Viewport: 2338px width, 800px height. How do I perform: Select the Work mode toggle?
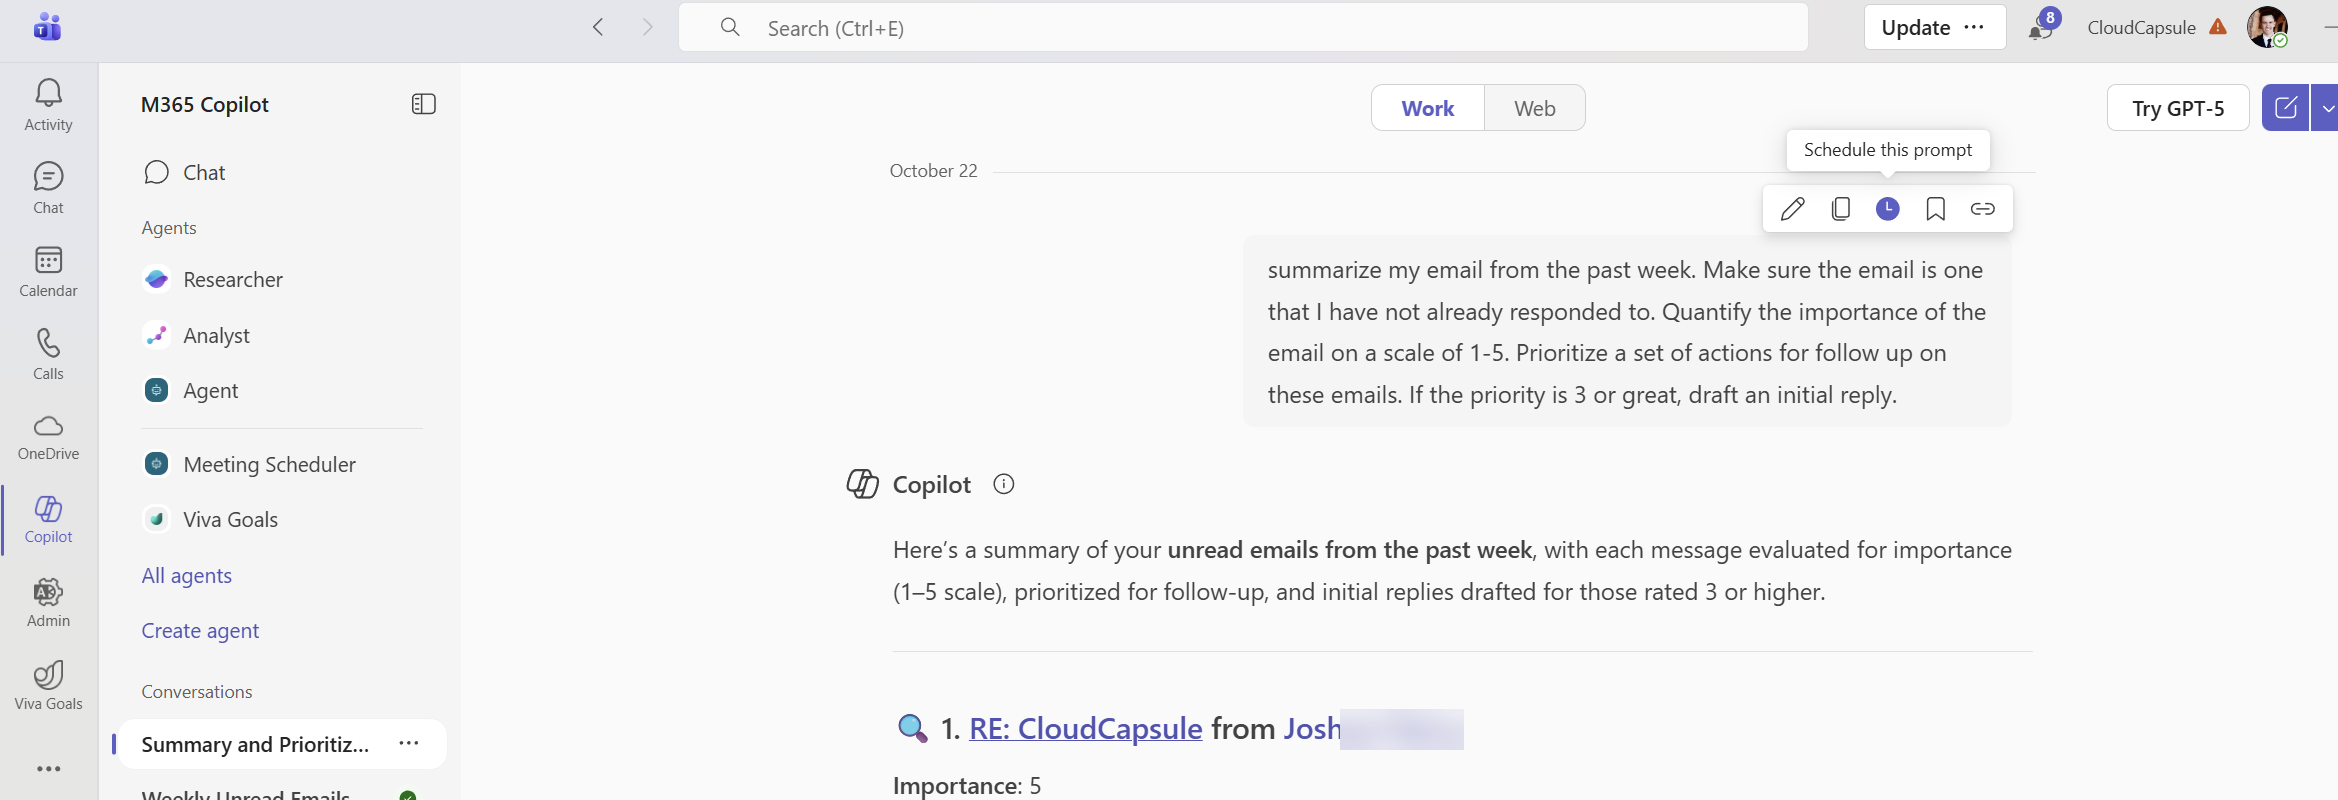click(1427, 108)
